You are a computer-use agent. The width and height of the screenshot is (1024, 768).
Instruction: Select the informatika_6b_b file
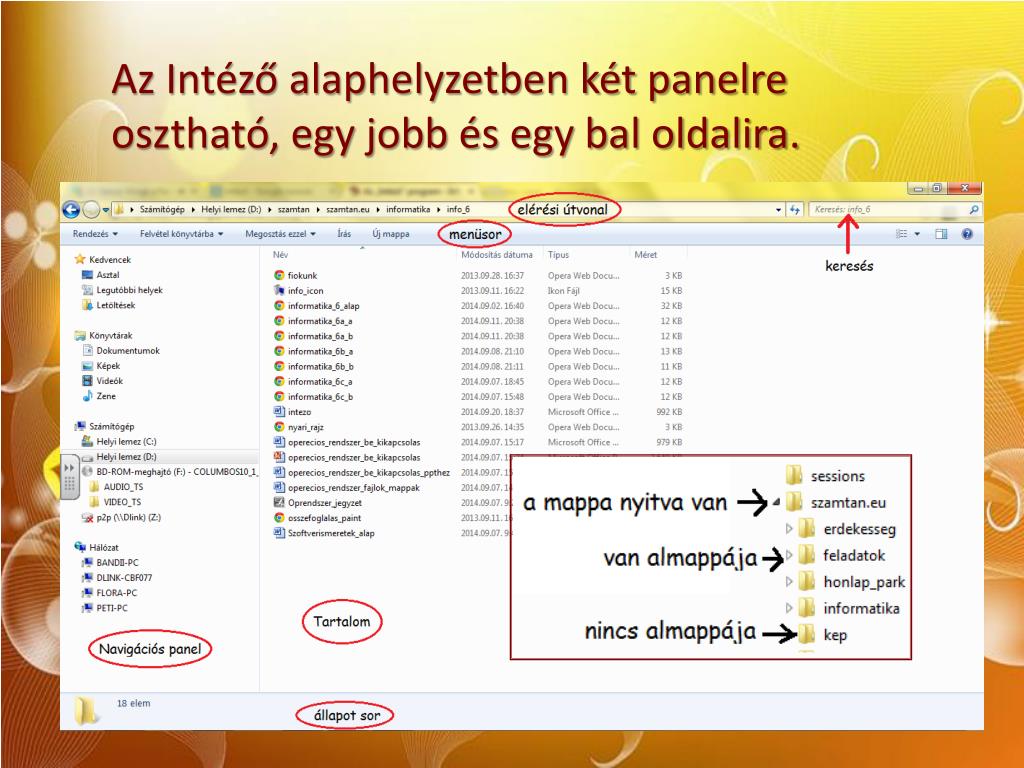pos(321,366)
